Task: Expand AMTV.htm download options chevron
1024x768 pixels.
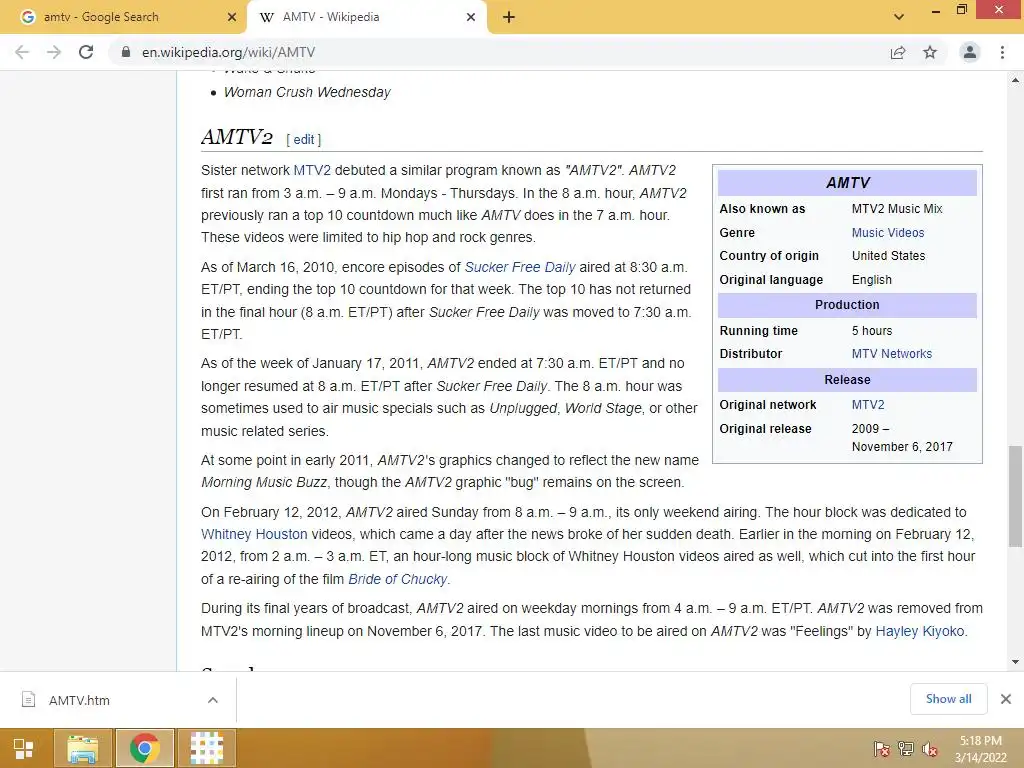Action: coord(213,700)
